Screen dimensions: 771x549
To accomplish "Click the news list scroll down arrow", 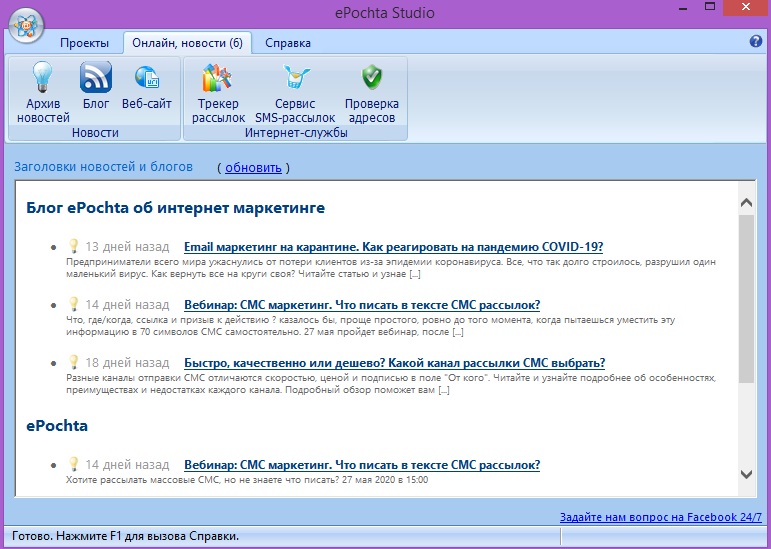I will point(746,474).
